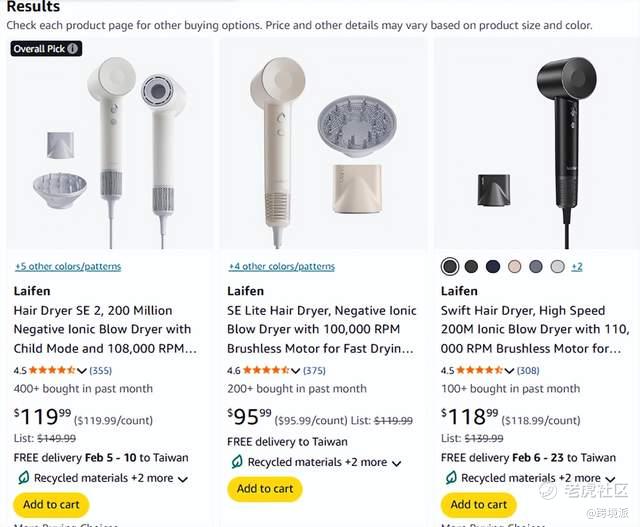Select the light silver color swatch
Screen dimensions: 640x527
click(x=557, y=267)
